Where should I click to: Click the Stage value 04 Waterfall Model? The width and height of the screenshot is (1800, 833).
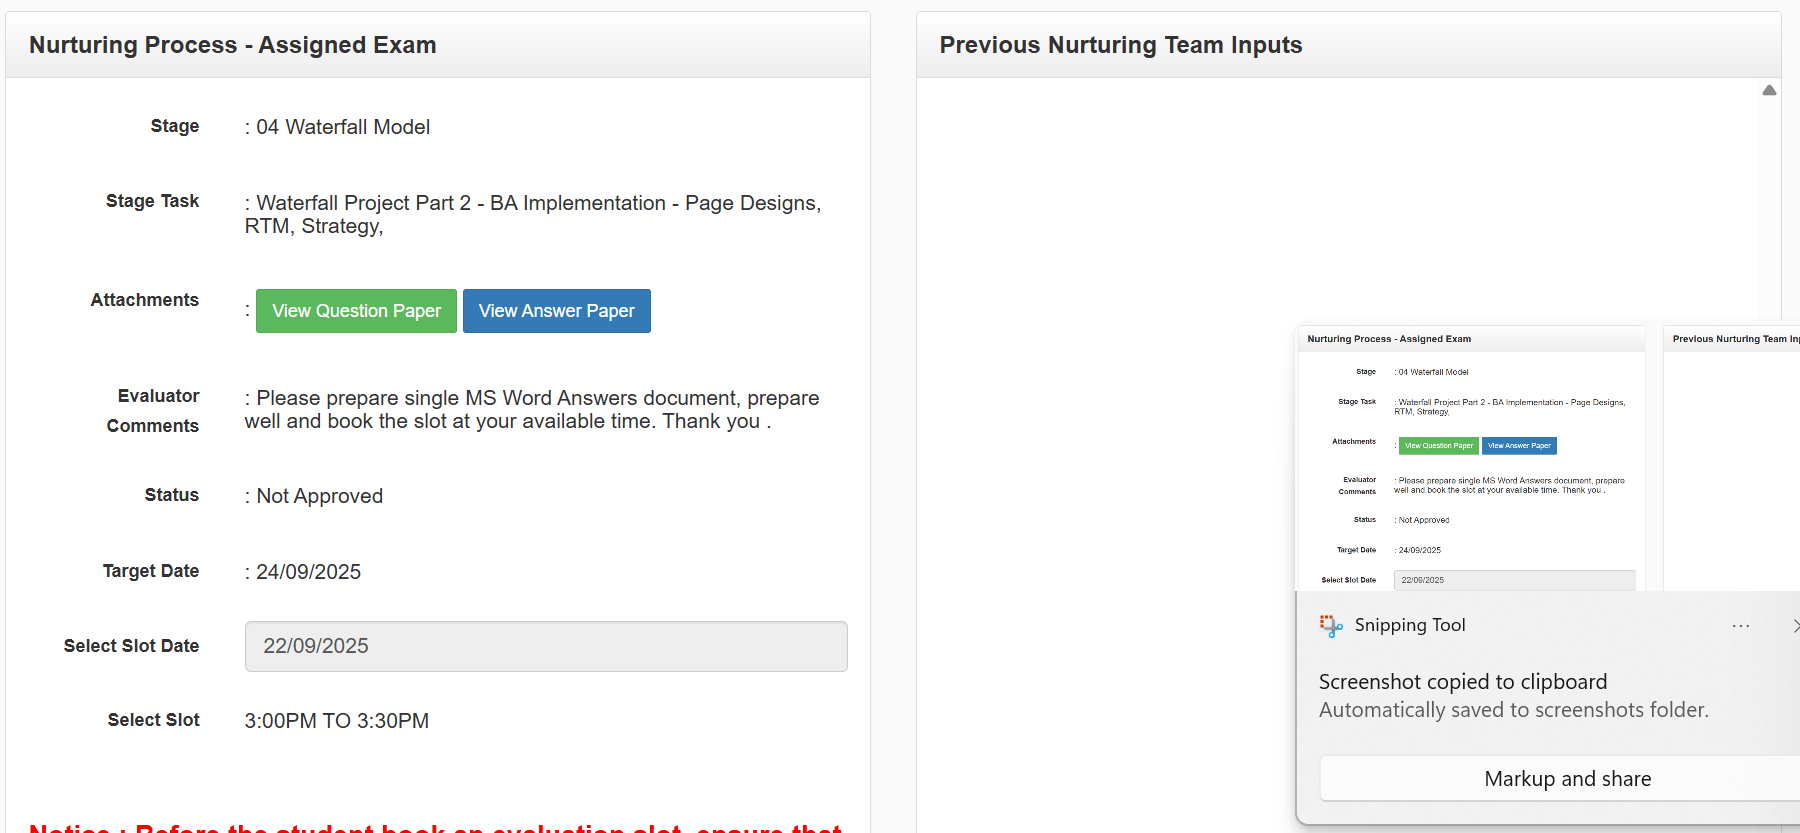point(343,127)
